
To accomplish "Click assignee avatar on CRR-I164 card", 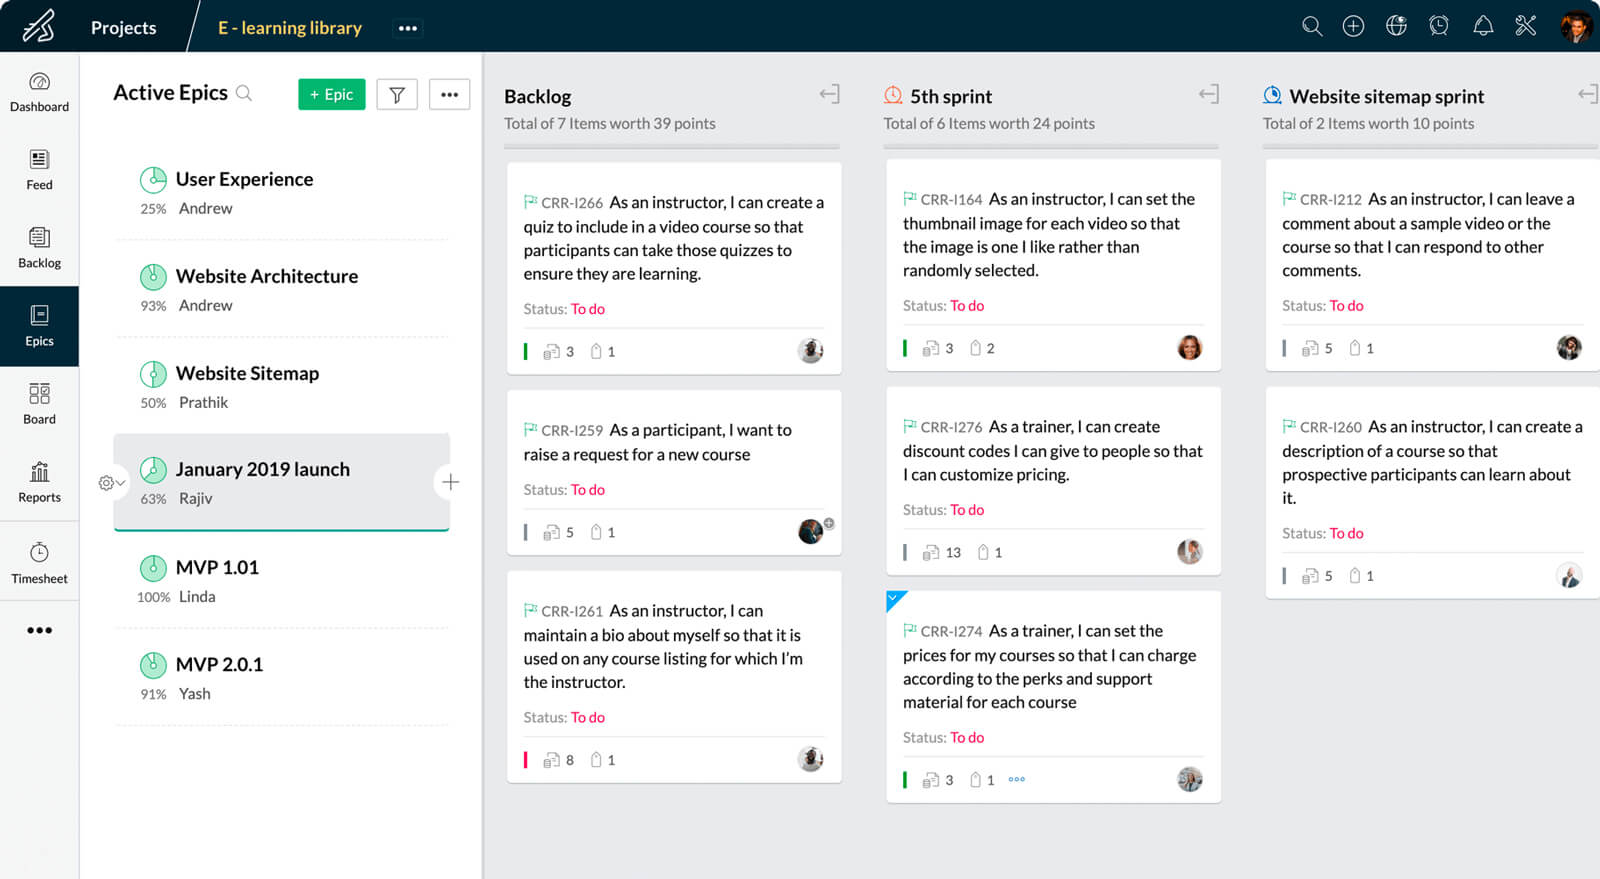I will (1189, 348).
